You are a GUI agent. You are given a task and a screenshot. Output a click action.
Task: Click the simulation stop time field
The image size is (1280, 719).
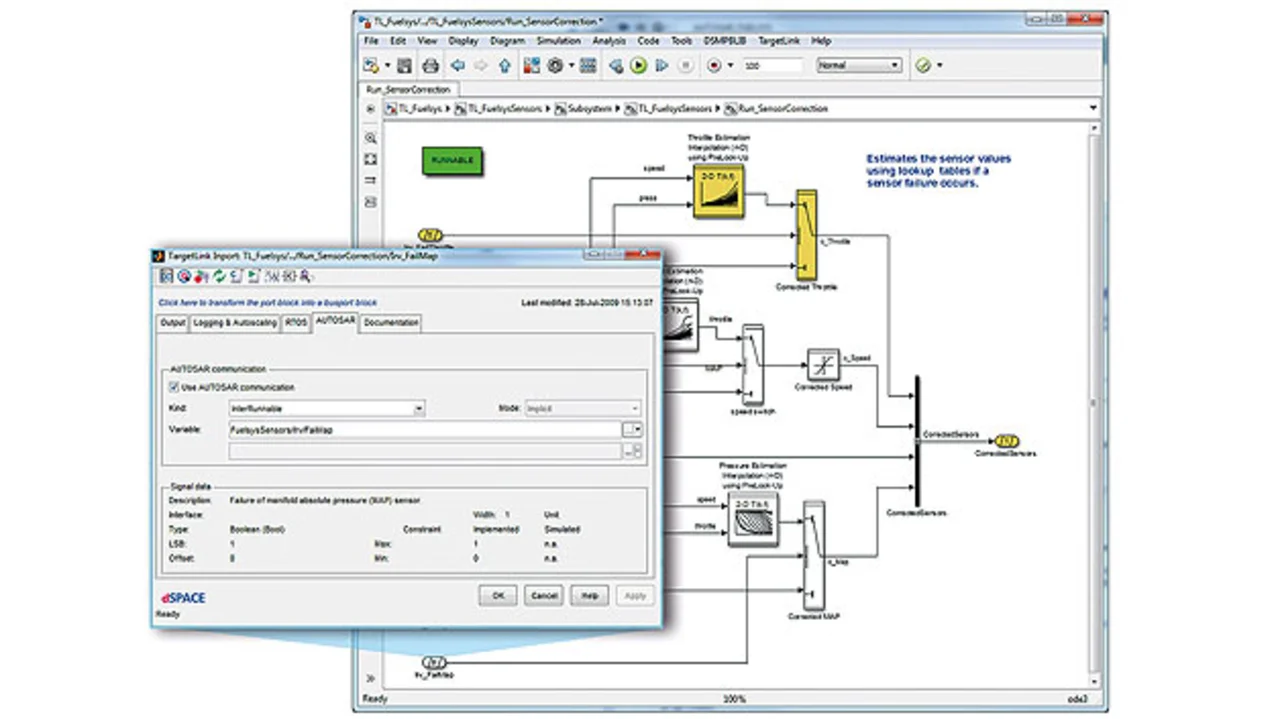click(x=773, y=65)
